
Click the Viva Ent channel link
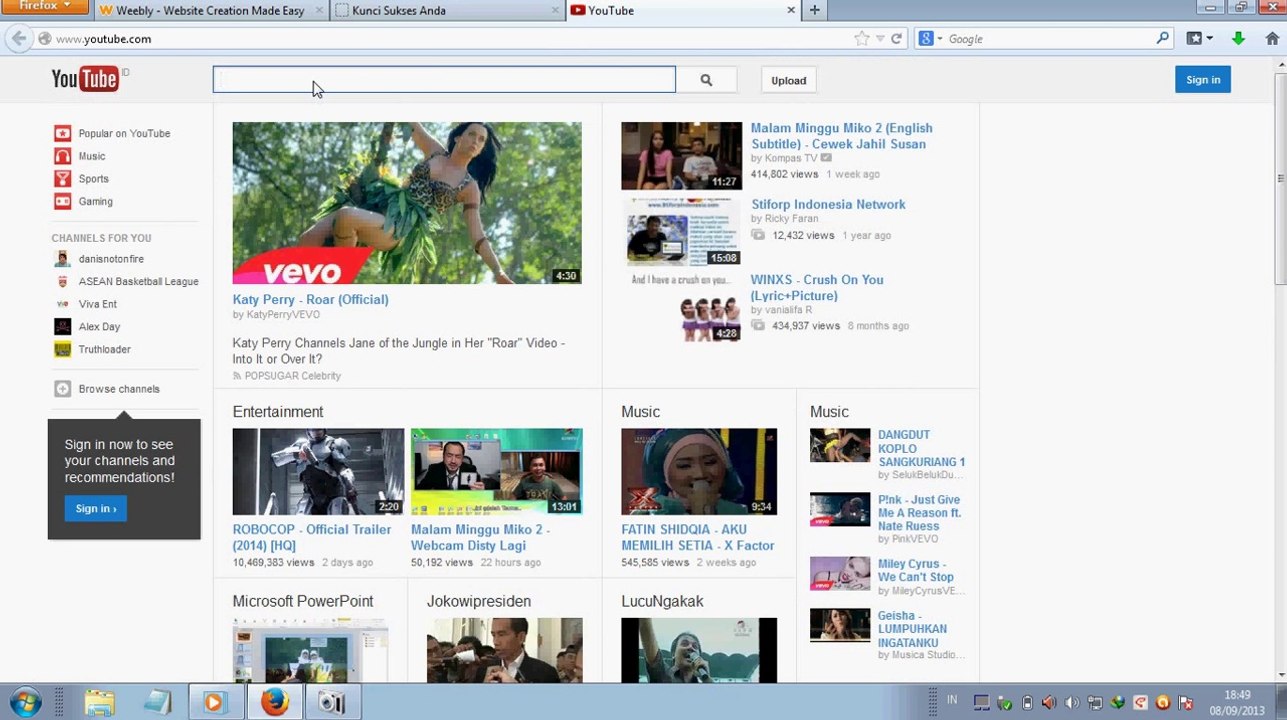(98, 304)
